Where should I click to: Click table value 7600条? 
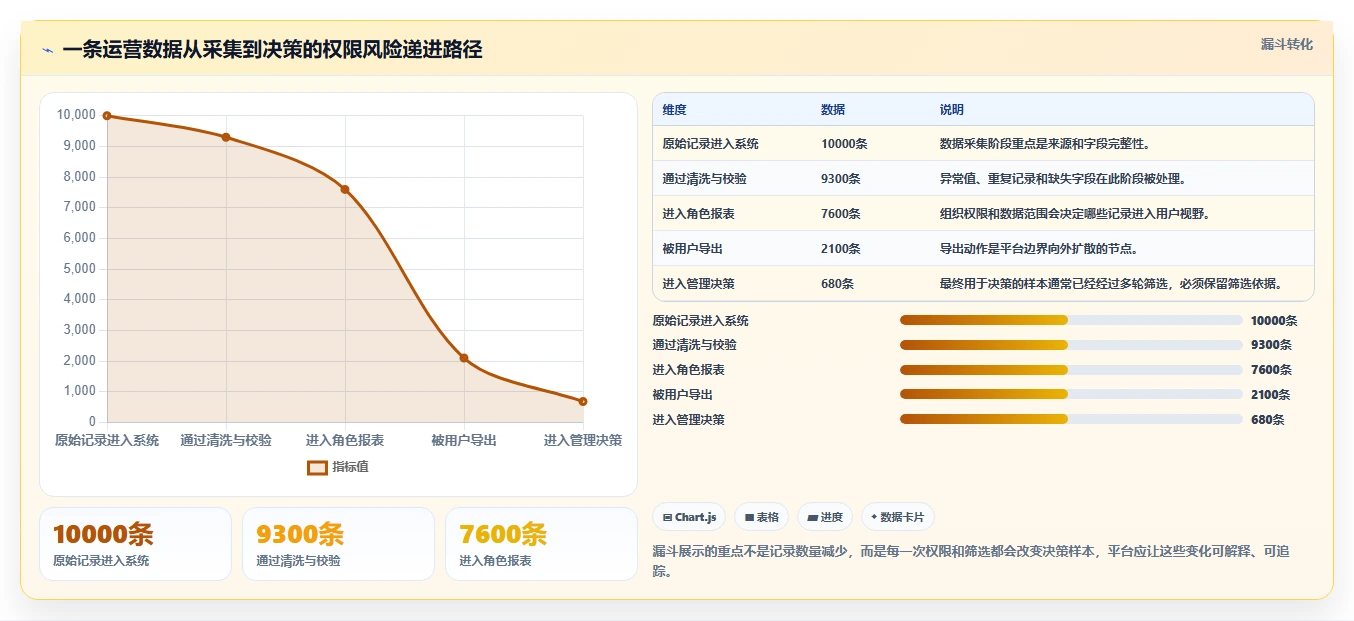pos(841,214)
